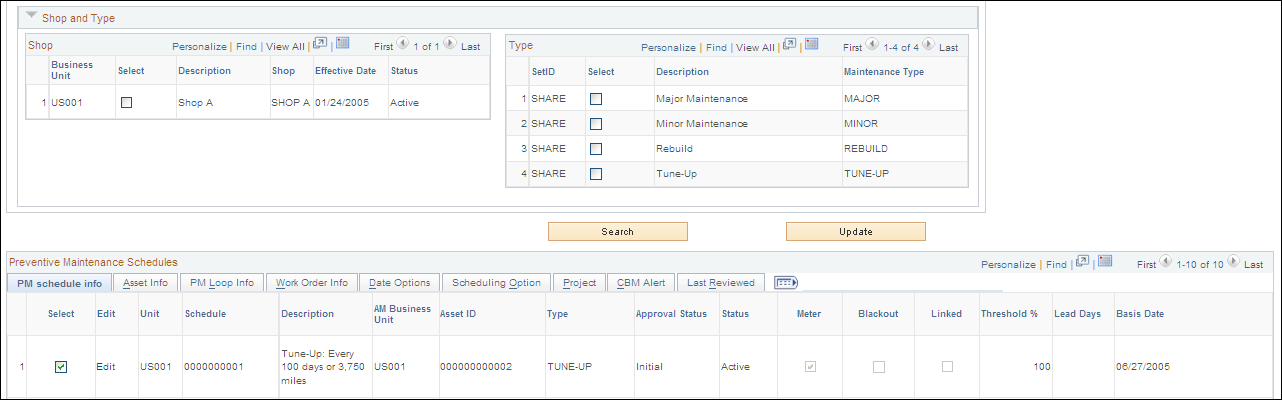Click View All link in Shop grid
Image resolution: width=1282 pixels, height=400 pixels.
pos(285,46)
